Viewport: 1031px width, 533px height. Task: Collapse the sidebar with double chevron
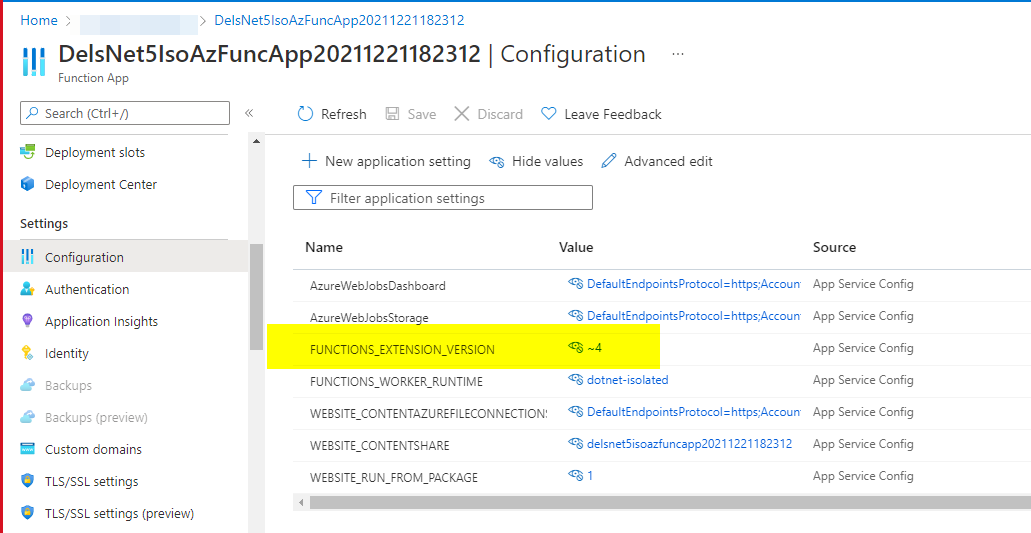point(249,113)
